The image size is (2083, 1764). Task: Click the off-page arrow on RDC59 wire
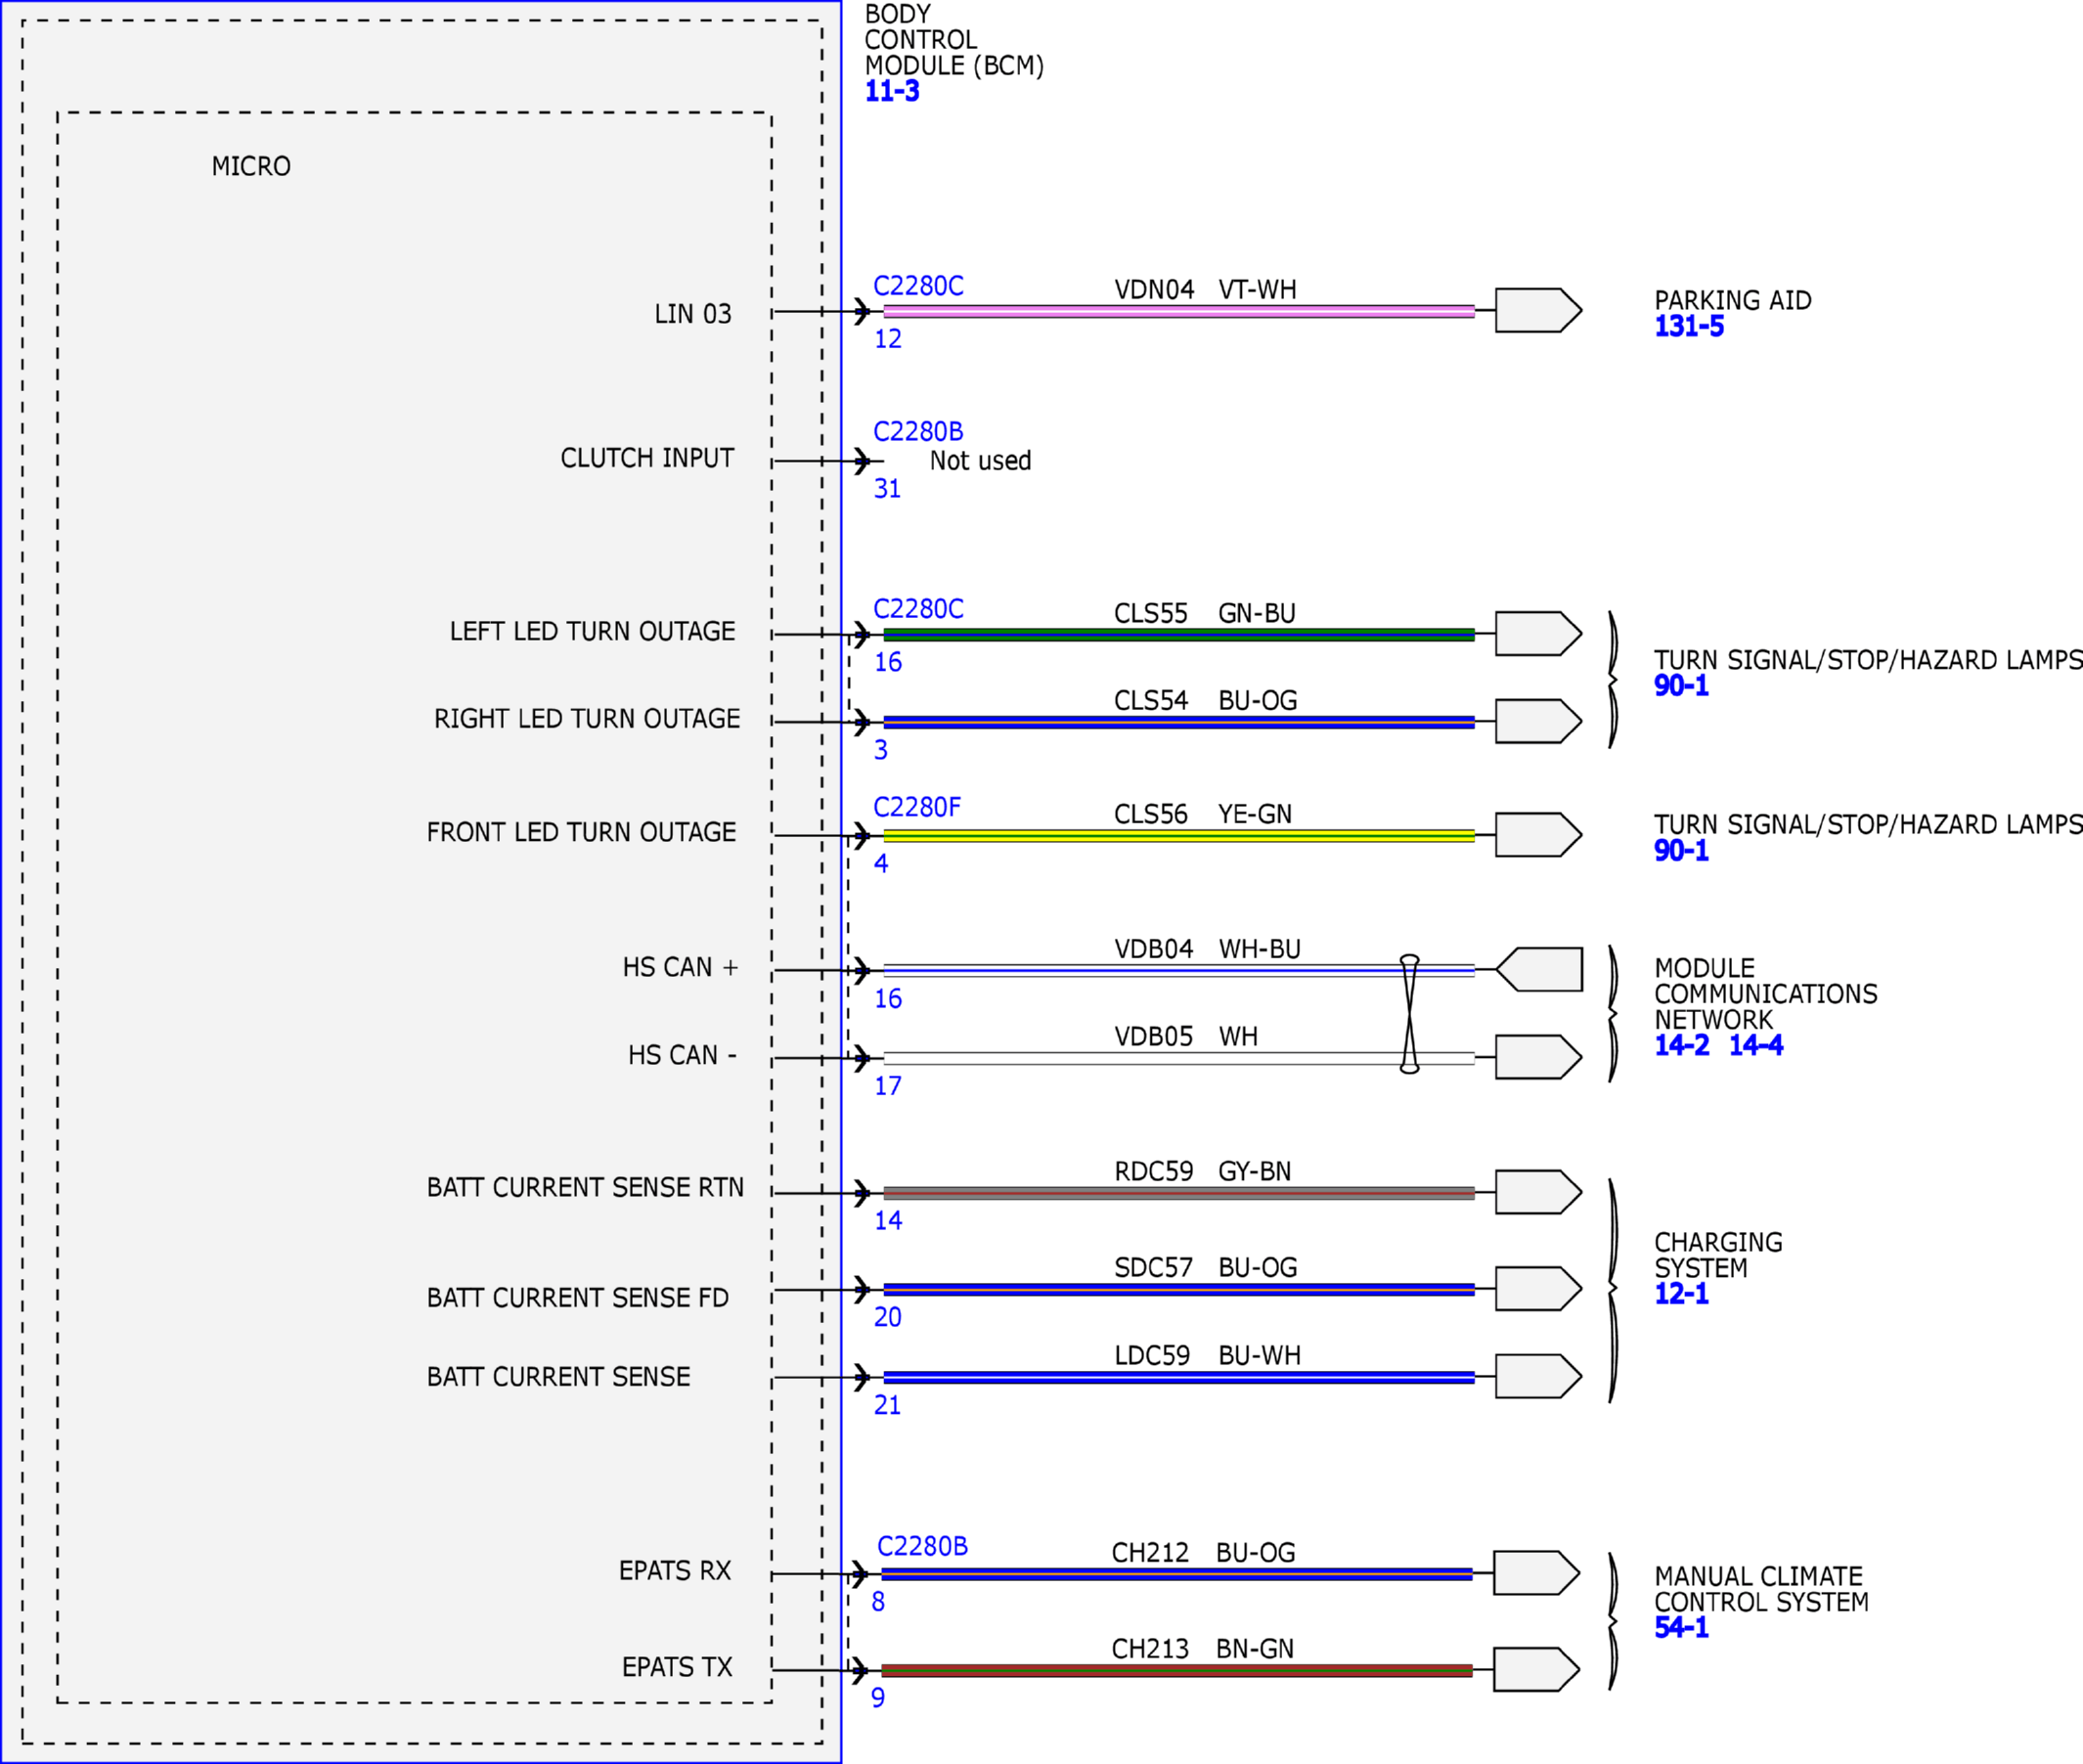click(x=1538, y=1192)
